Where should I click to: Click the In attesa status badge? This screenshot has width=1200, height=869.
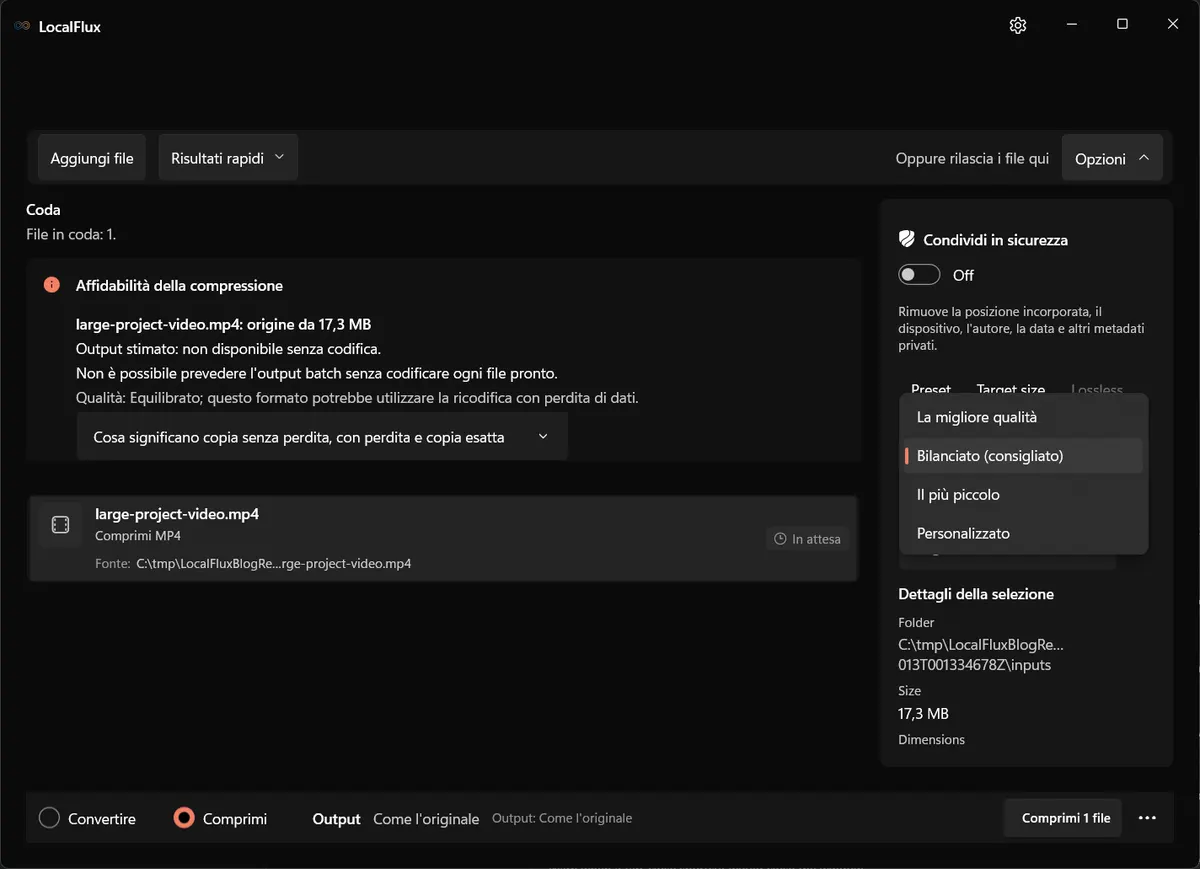pos(808,539)
